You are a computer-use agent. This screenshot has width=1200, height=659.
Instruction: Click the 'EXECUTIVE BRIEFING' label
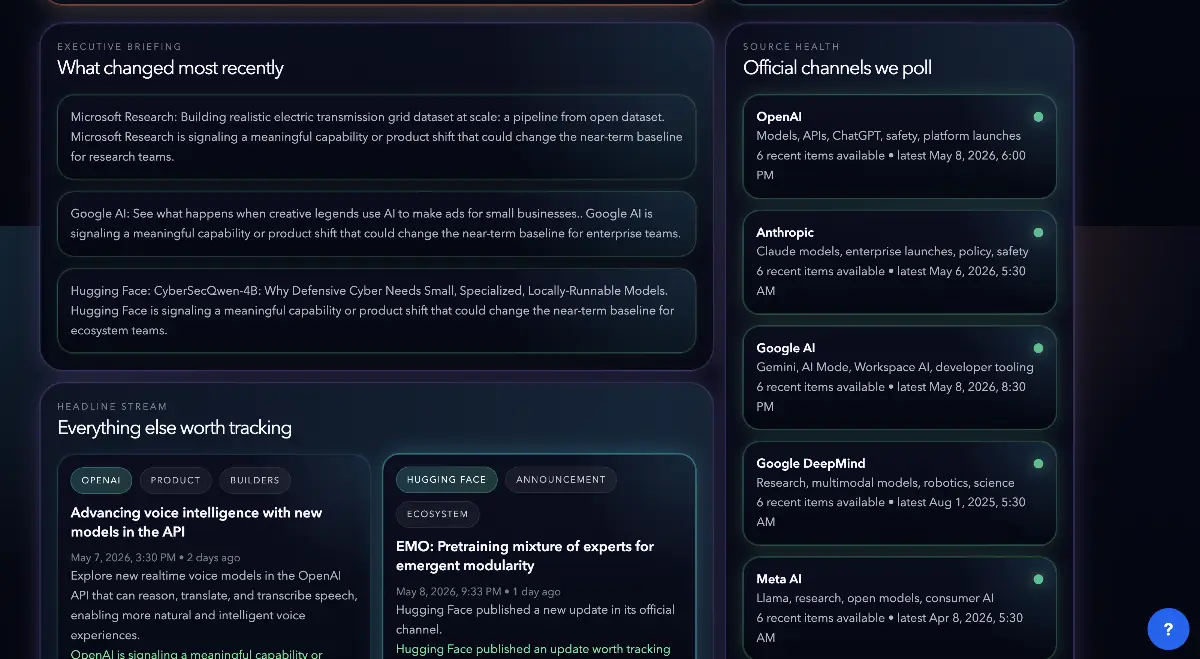(x=120, y=47)
